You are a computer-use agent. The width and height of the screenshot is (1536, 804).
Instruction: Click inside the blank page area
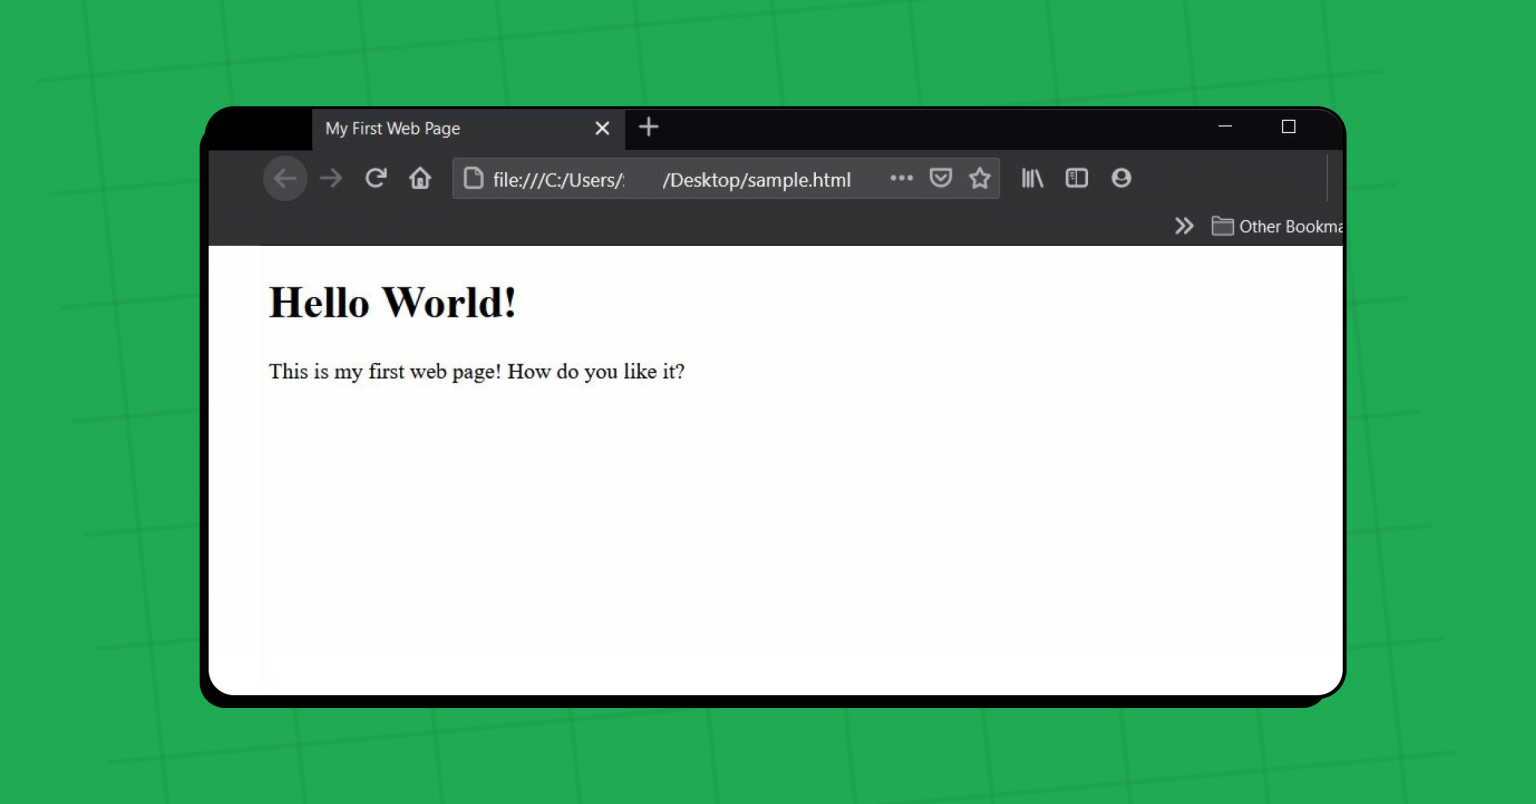coord(780,520)
